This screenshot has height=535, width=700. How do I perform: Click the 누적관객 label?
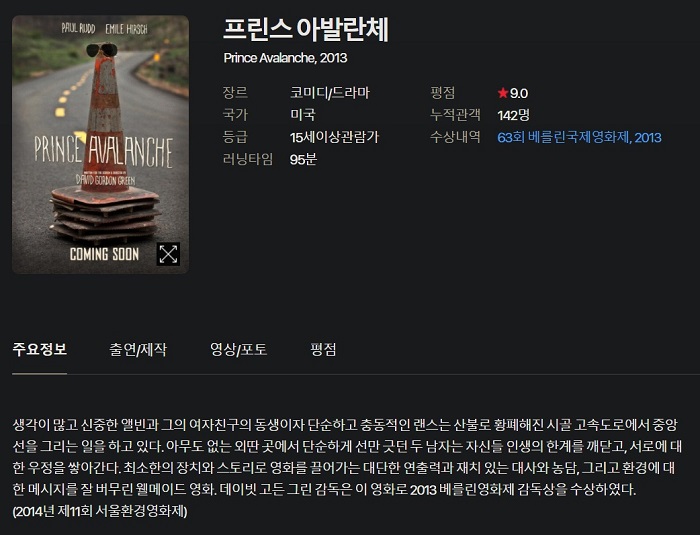tap(455, 115)
